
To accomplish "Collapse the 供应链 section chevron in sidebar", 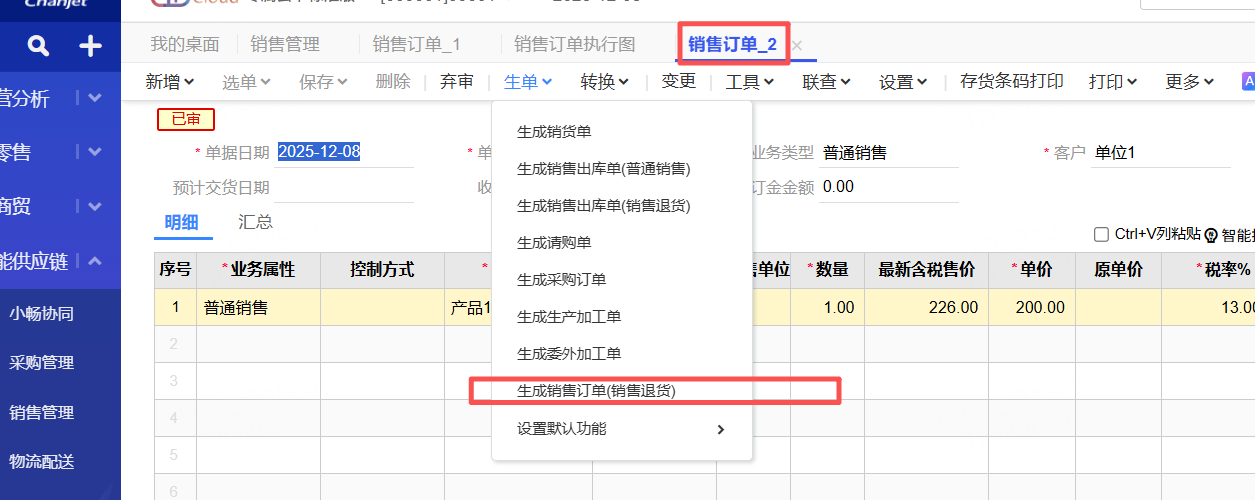I will point(95,261).
